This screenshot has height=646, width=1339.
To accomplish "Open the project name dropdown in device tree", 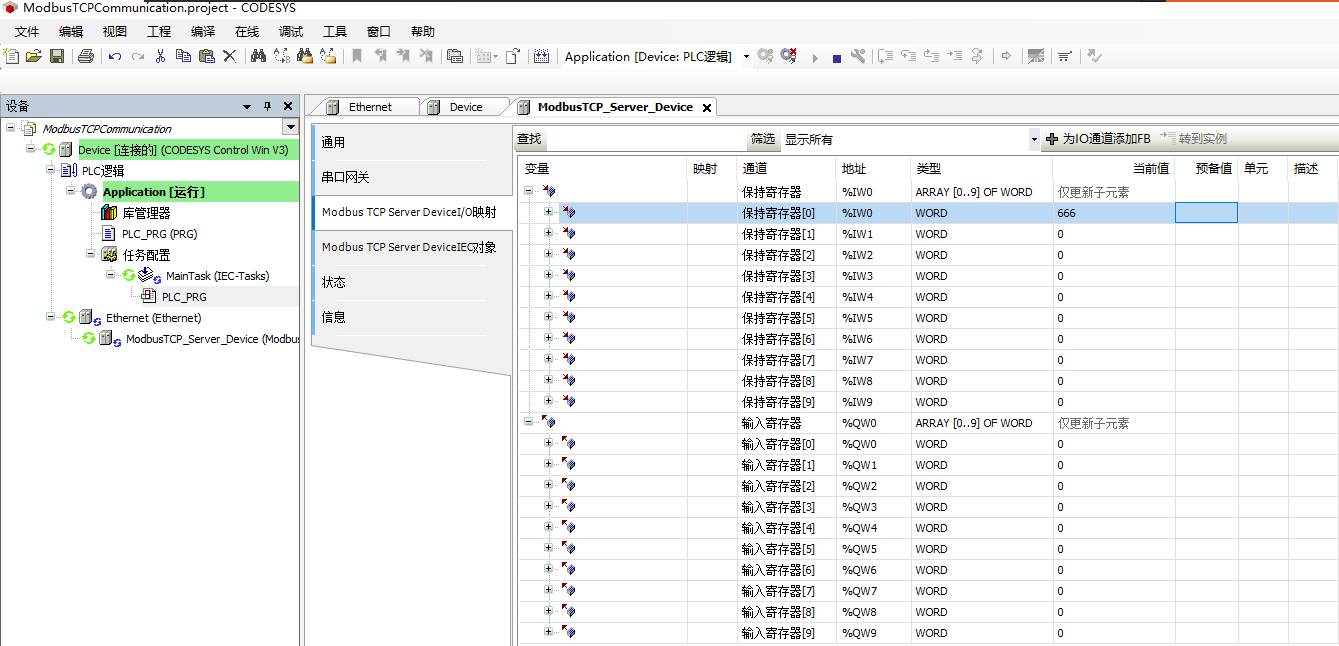I will pos(290,127).
